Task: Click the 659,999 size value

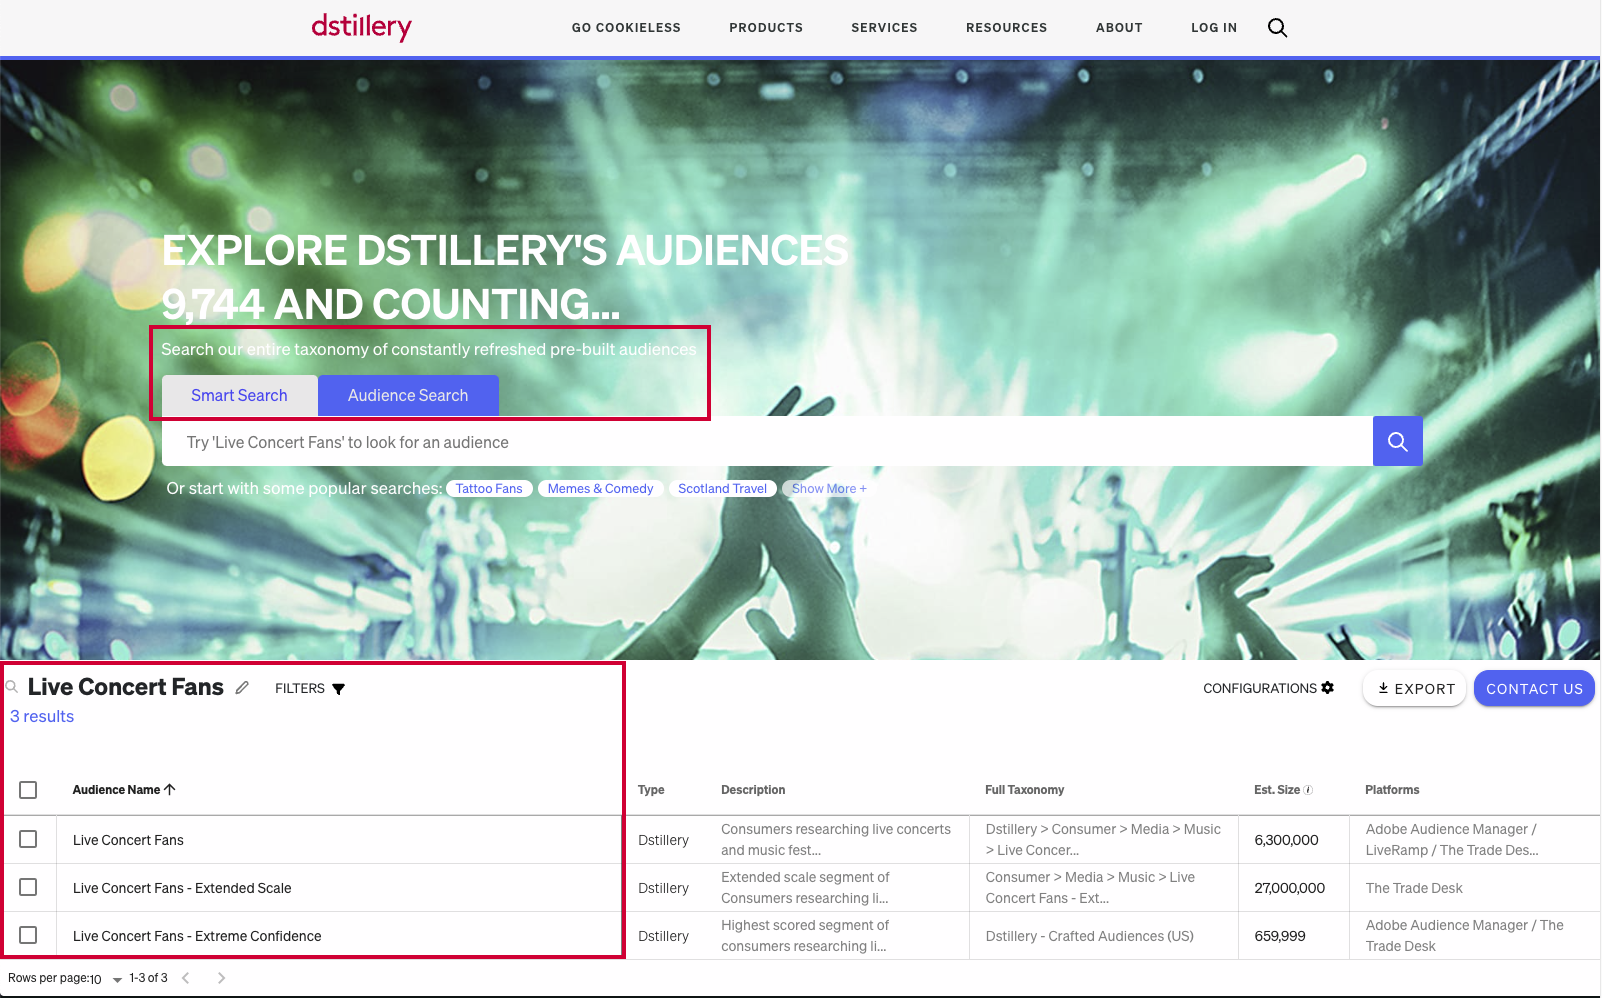Action: coord(1280,936)
